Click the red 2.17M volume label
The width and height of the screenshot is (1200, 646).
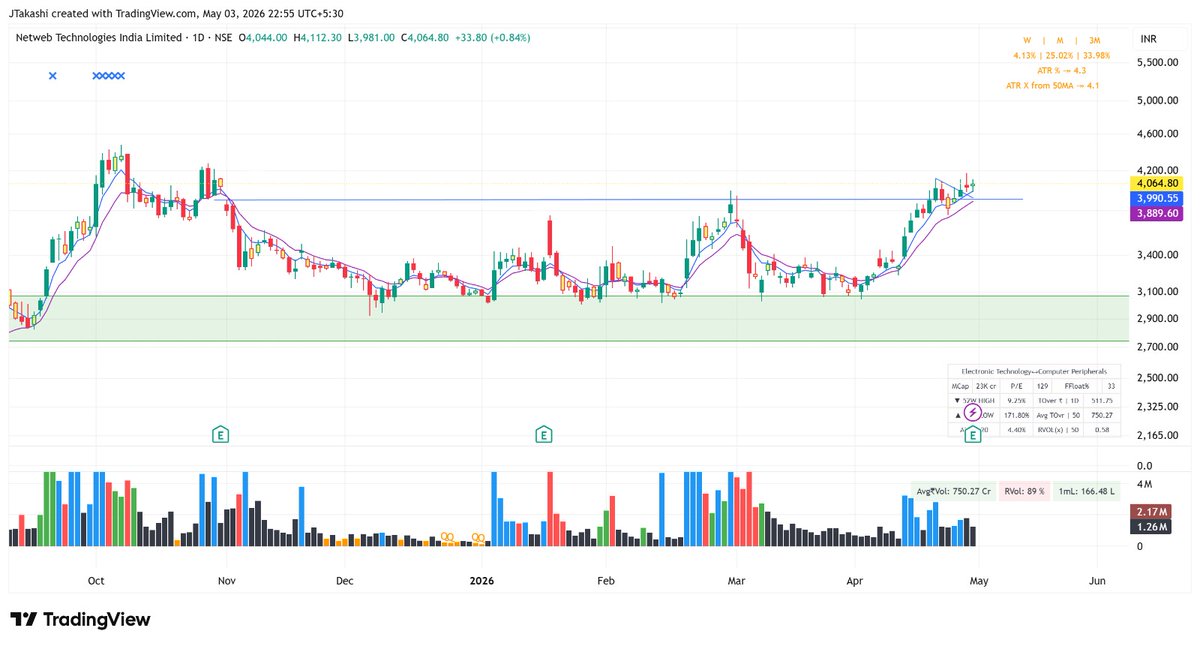click(x=1150, y=512)
